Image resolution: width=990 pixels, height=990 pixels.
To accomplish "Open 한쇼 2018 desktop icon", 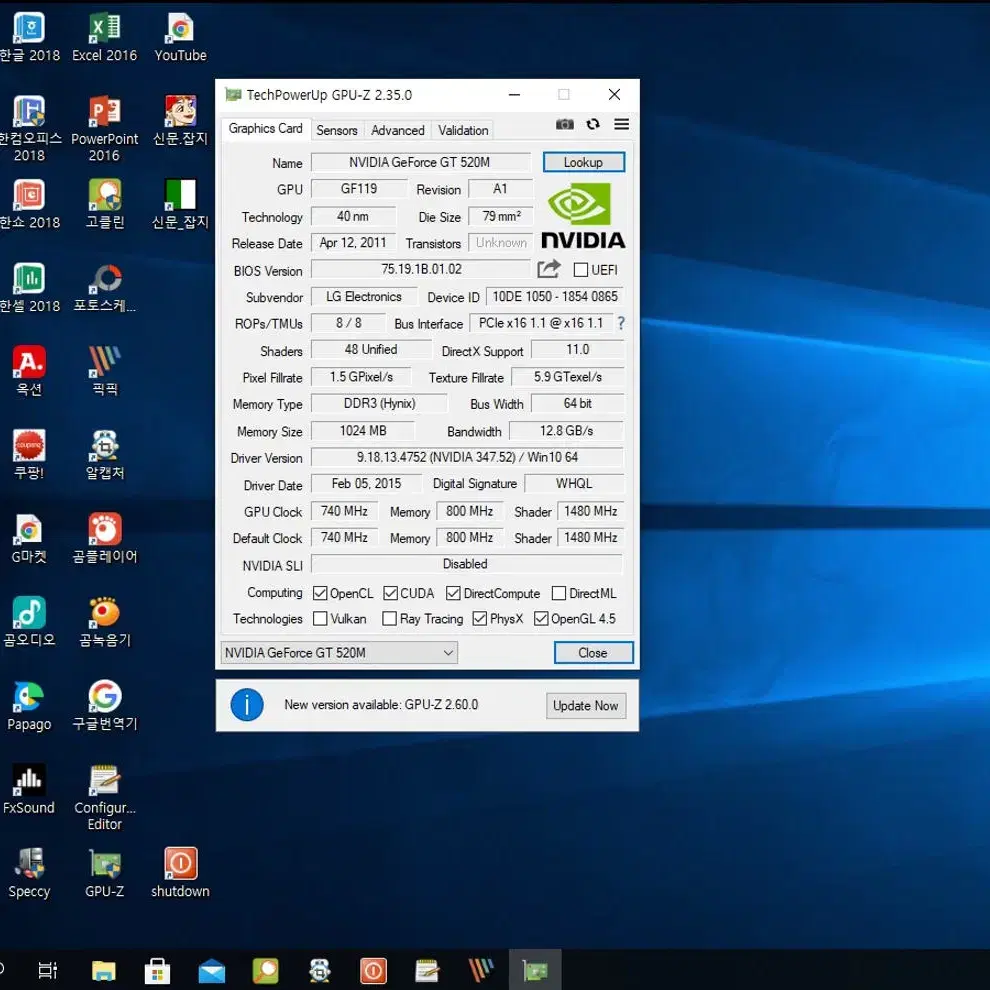I will point(29,205).
